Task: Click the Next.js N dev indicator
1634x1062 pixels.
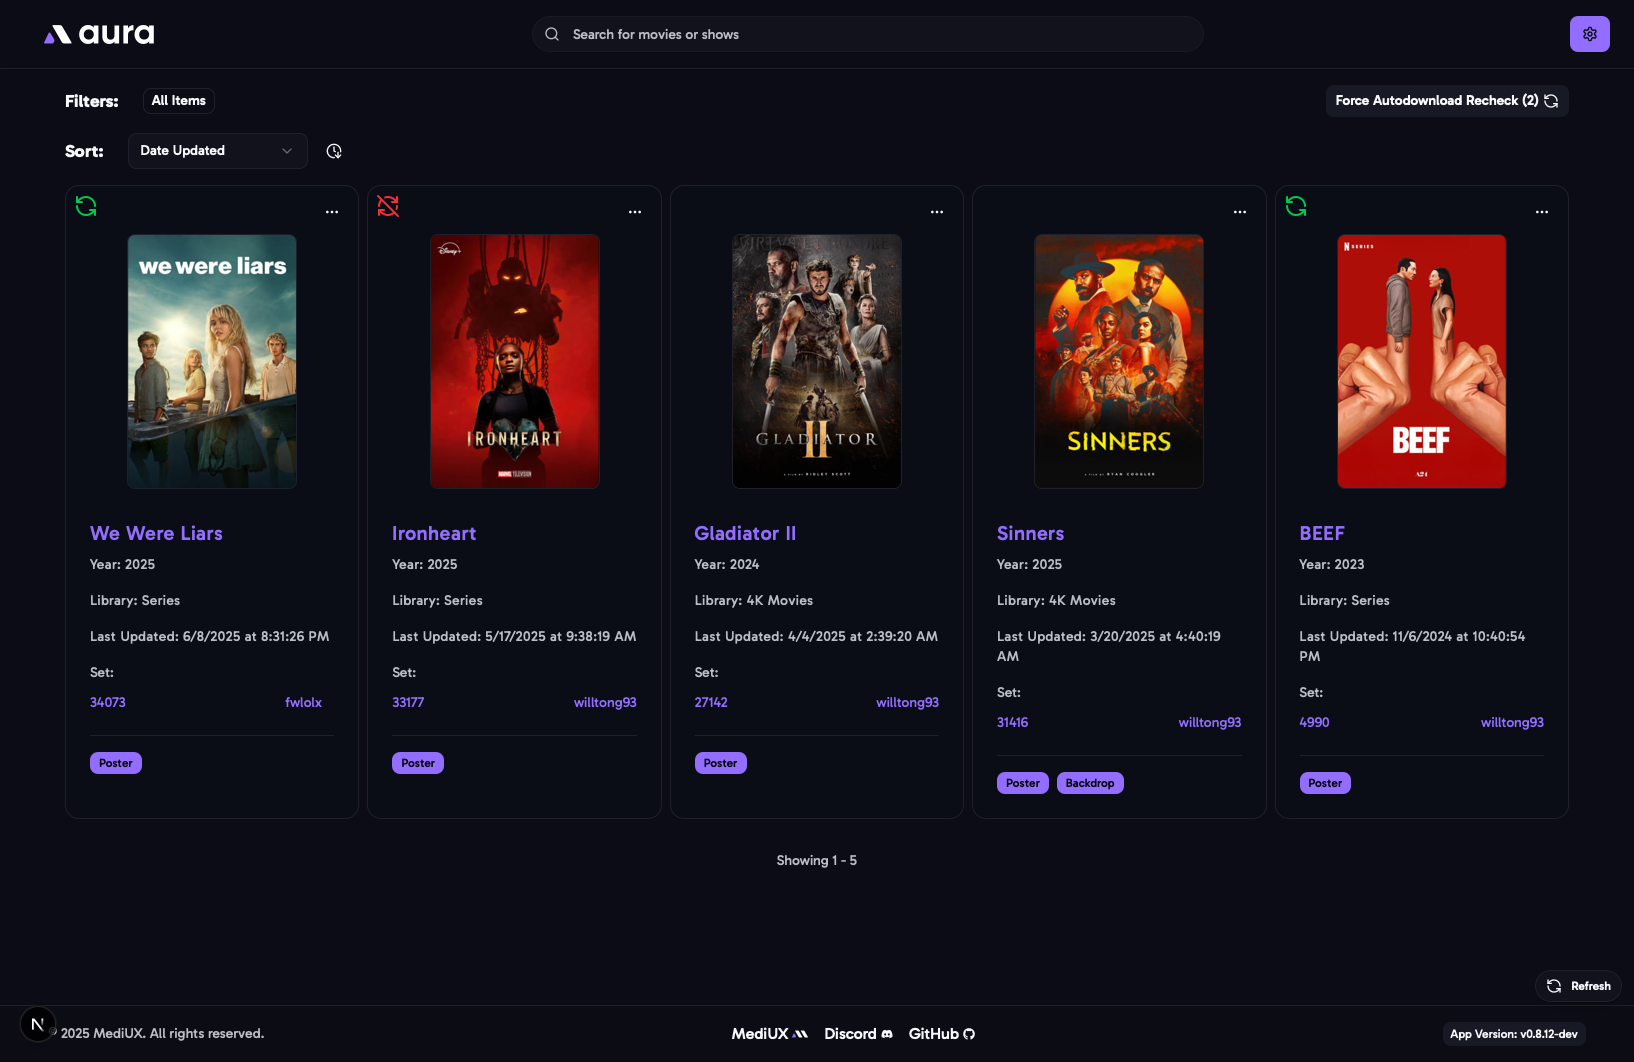Action: tap(37, 1025)
